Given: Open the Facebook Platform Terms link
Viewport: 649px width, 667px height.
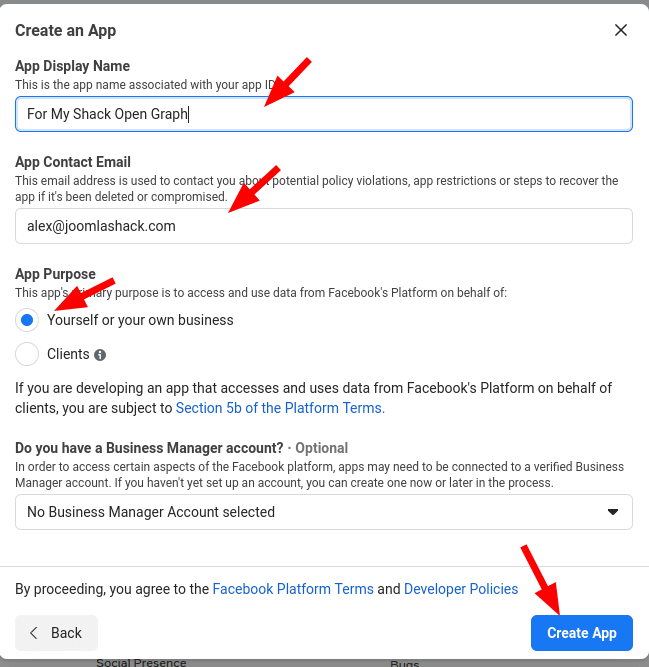Looking at the screenshot, I should pyautogui.click(x=293, y=589).
